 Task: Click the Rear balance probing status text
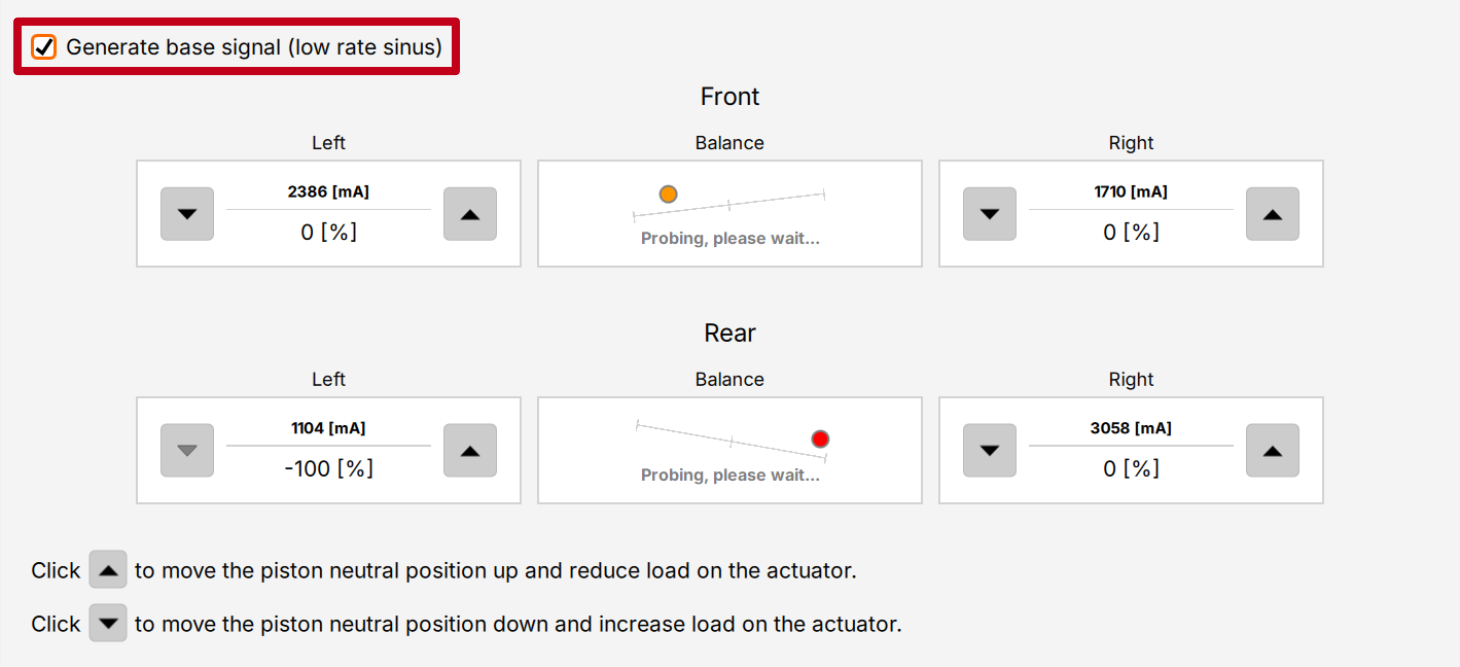point(730,475)
